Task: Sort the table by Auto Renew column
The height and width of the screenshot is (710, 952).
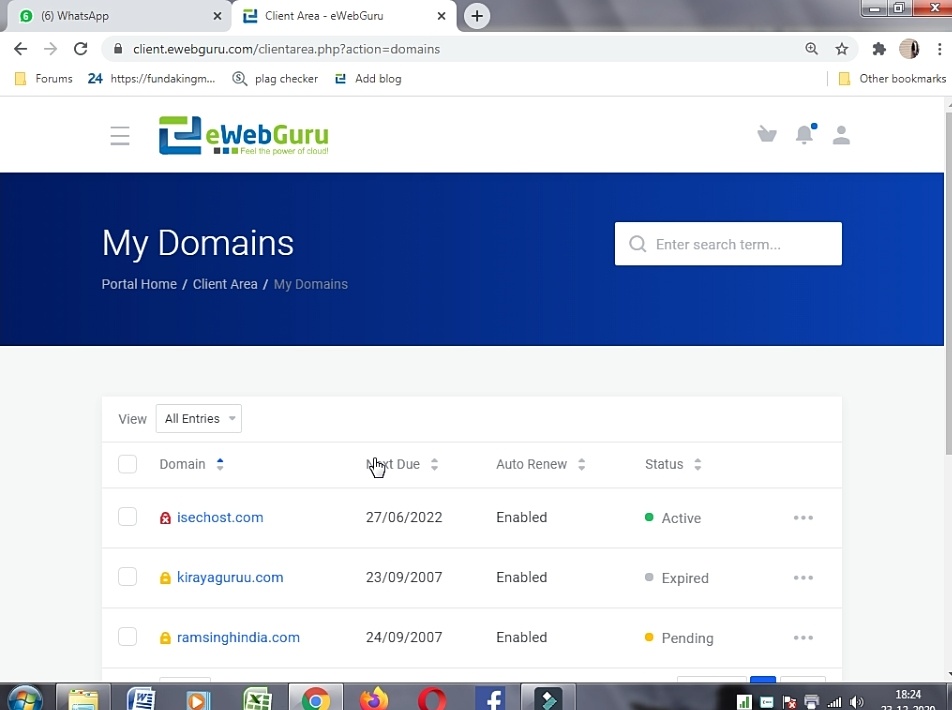Action: pyautogui.click(x=540, y=464)
